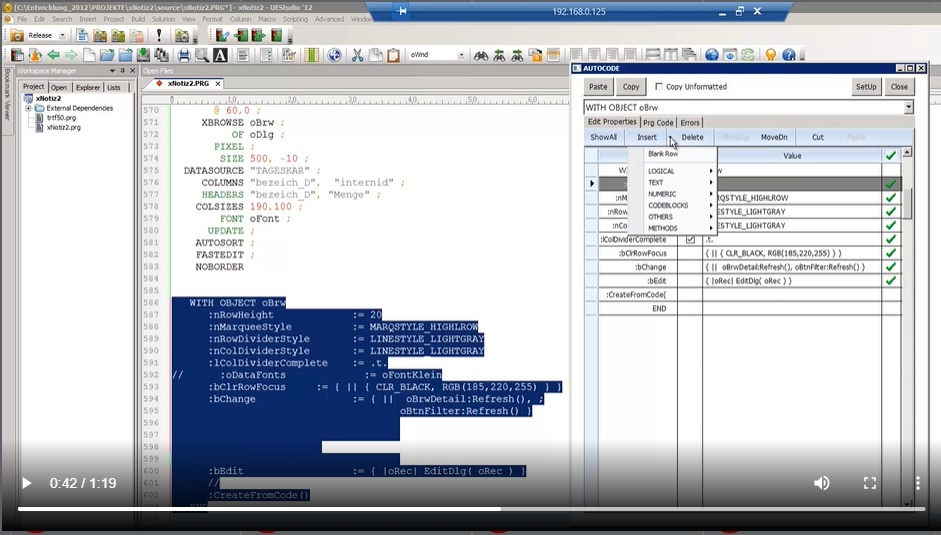Click the video play button
Screen dimensions: 941x535
[x=26, y=483]
